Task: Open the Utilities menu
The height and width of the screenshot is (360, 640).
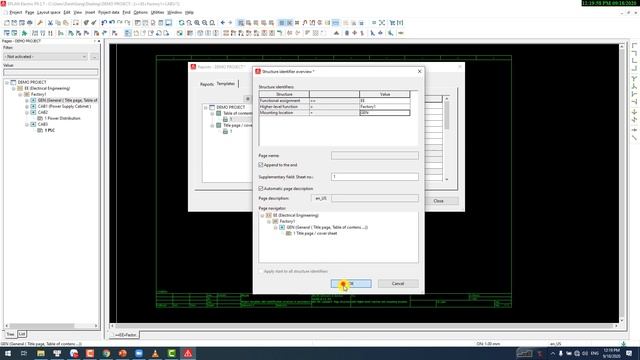Action: [x=157, y=13]
